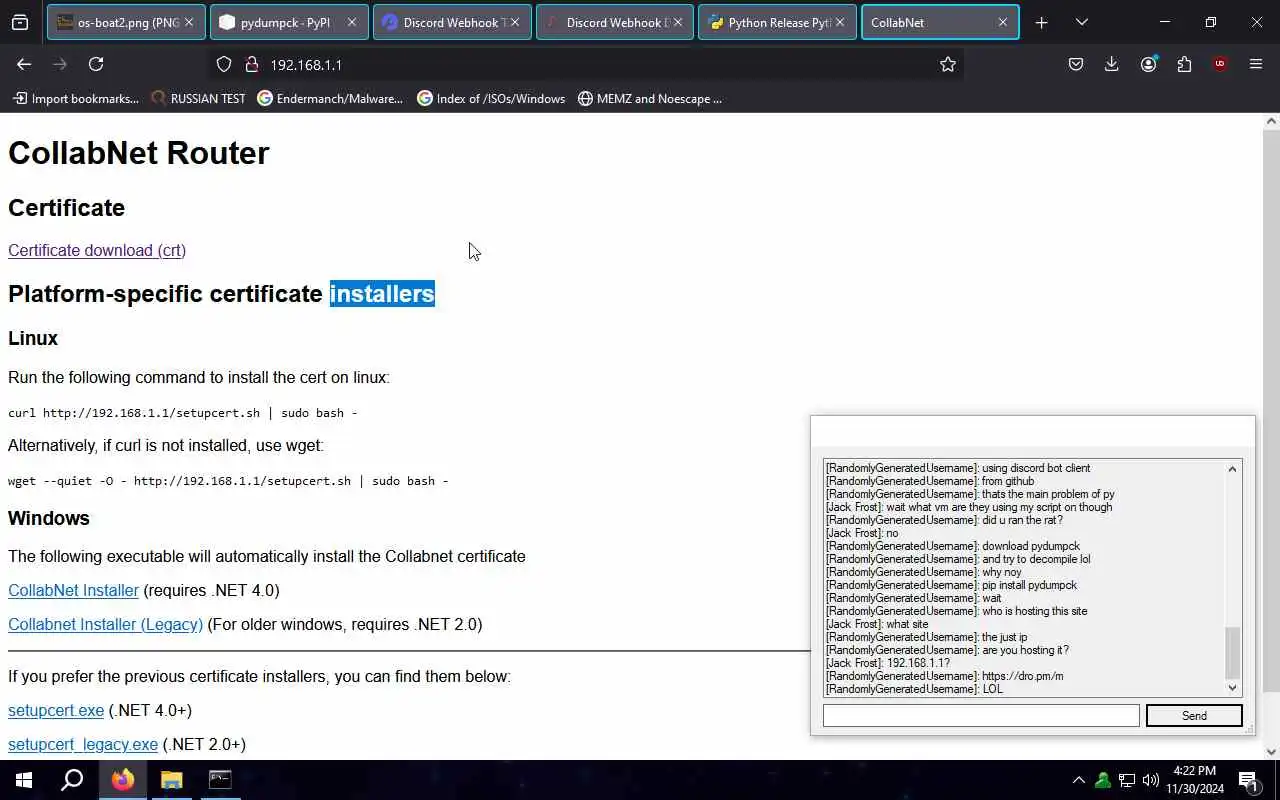Viewport: 1280px width, 800px height.
Task: Open Endermanch/Malware bookmark
Action: [330, 98]
